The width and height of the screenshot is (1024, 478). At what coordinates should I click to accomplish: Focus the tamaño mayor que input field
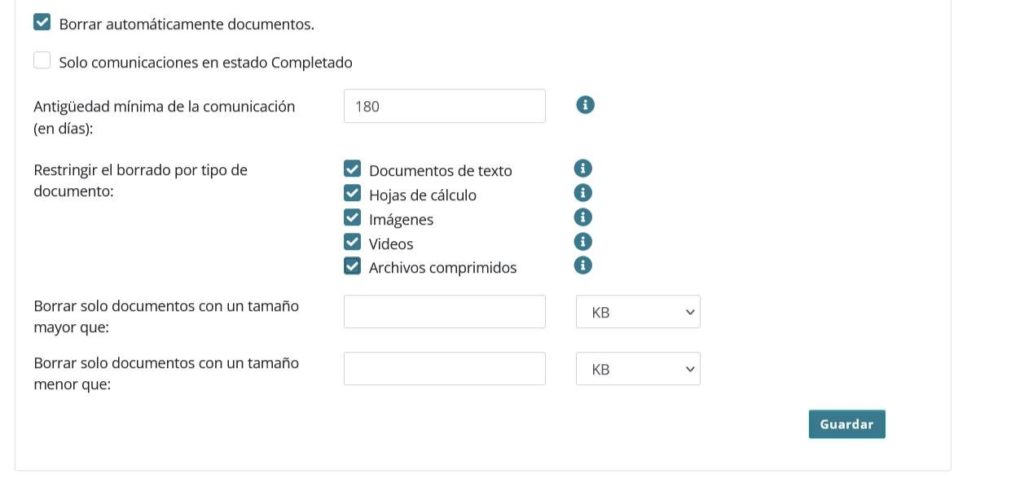tap(444, 311)
